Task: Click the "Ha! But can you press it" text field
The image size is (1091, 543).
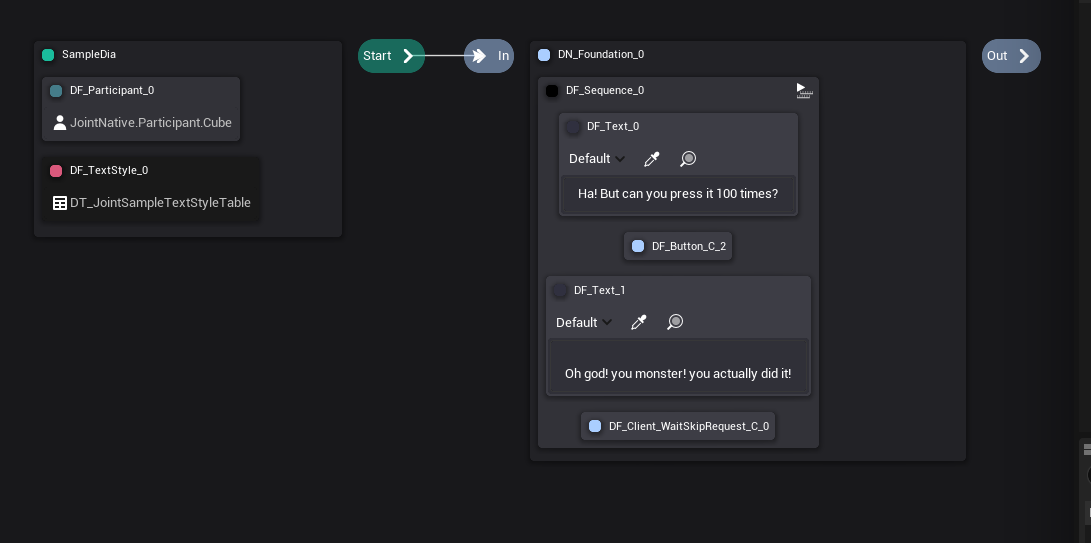Action: coord(678,194)
